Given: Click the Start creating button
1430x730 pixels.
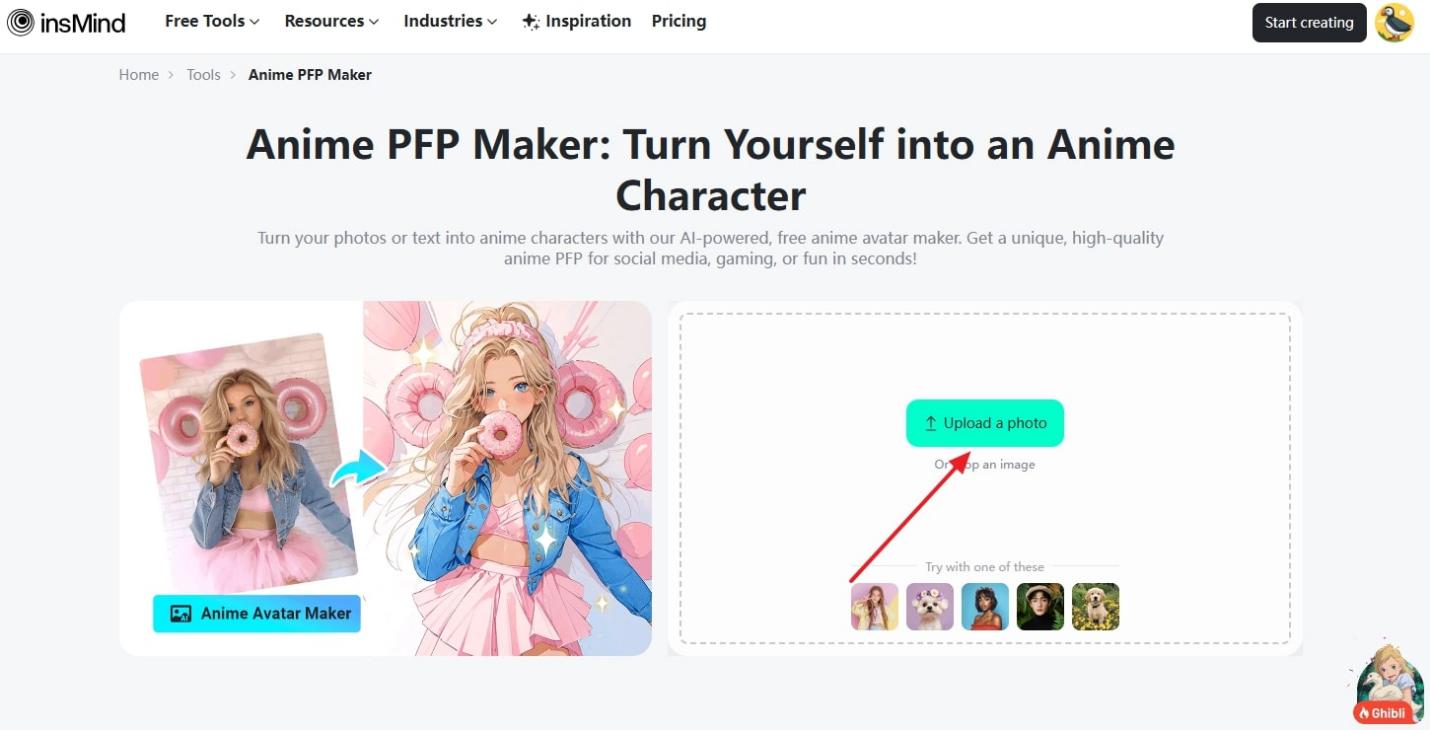Looking at the screenshot, I should point(1309,22).
